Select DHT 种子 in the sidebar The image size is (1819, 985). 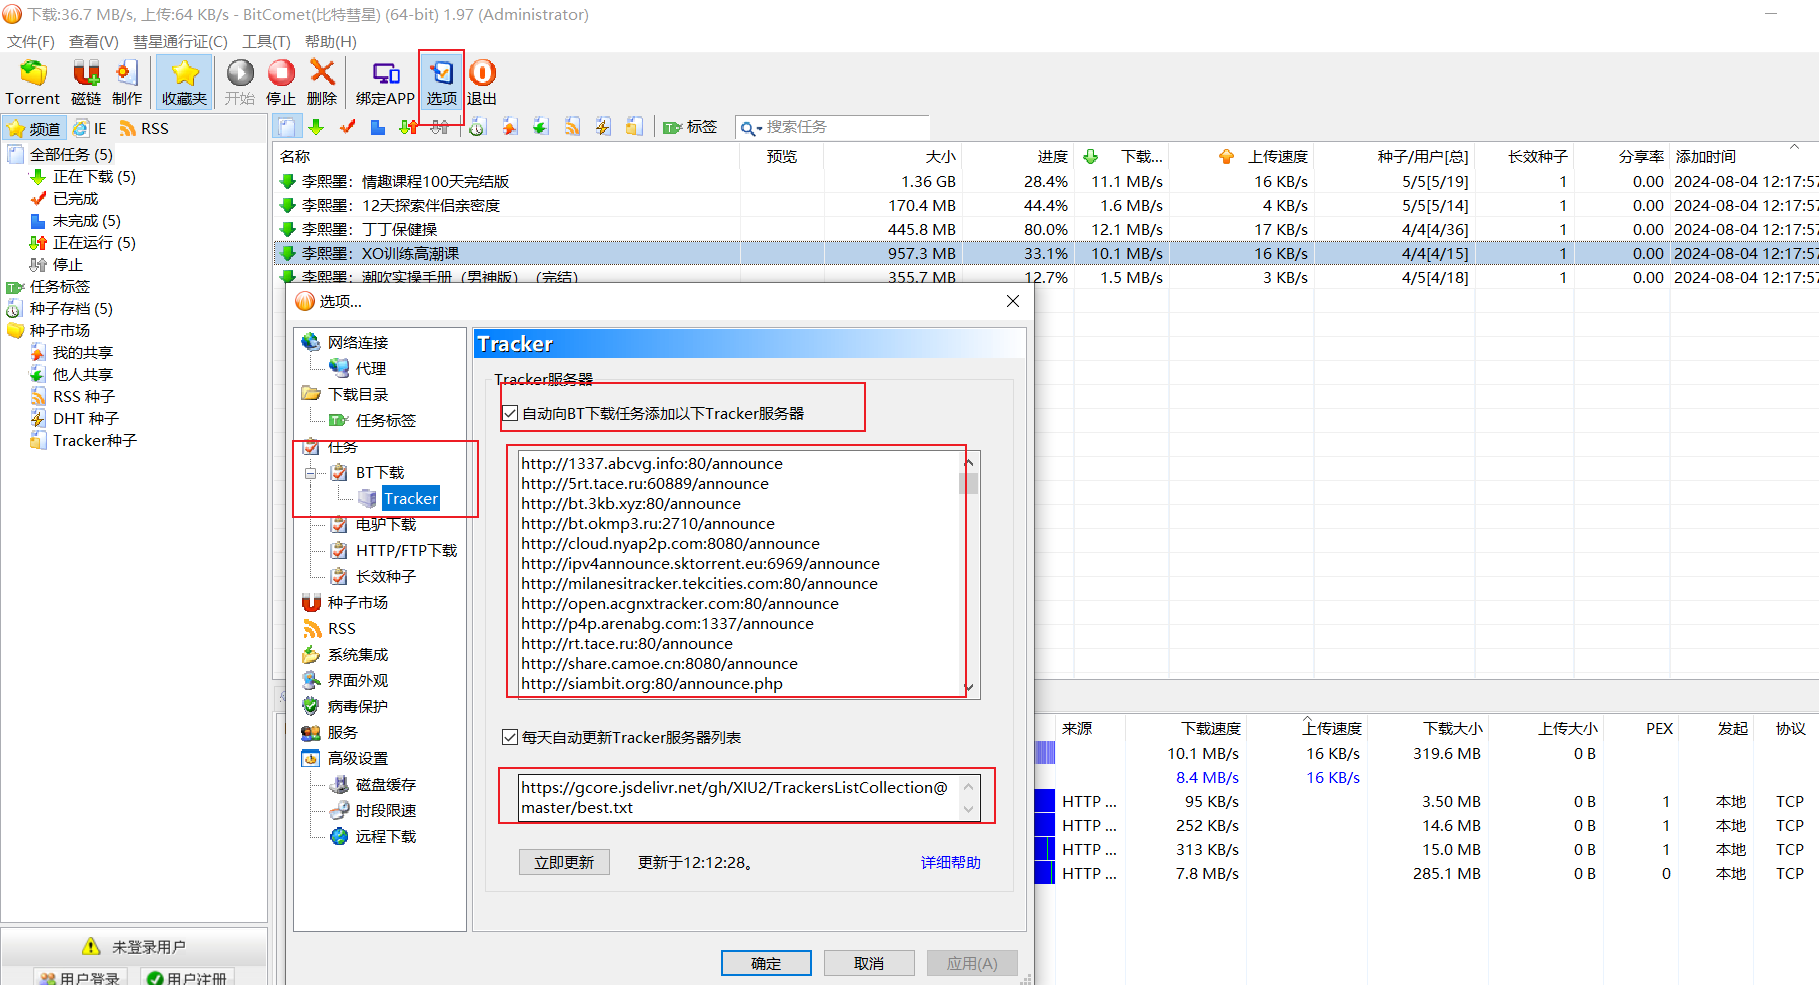85,419
